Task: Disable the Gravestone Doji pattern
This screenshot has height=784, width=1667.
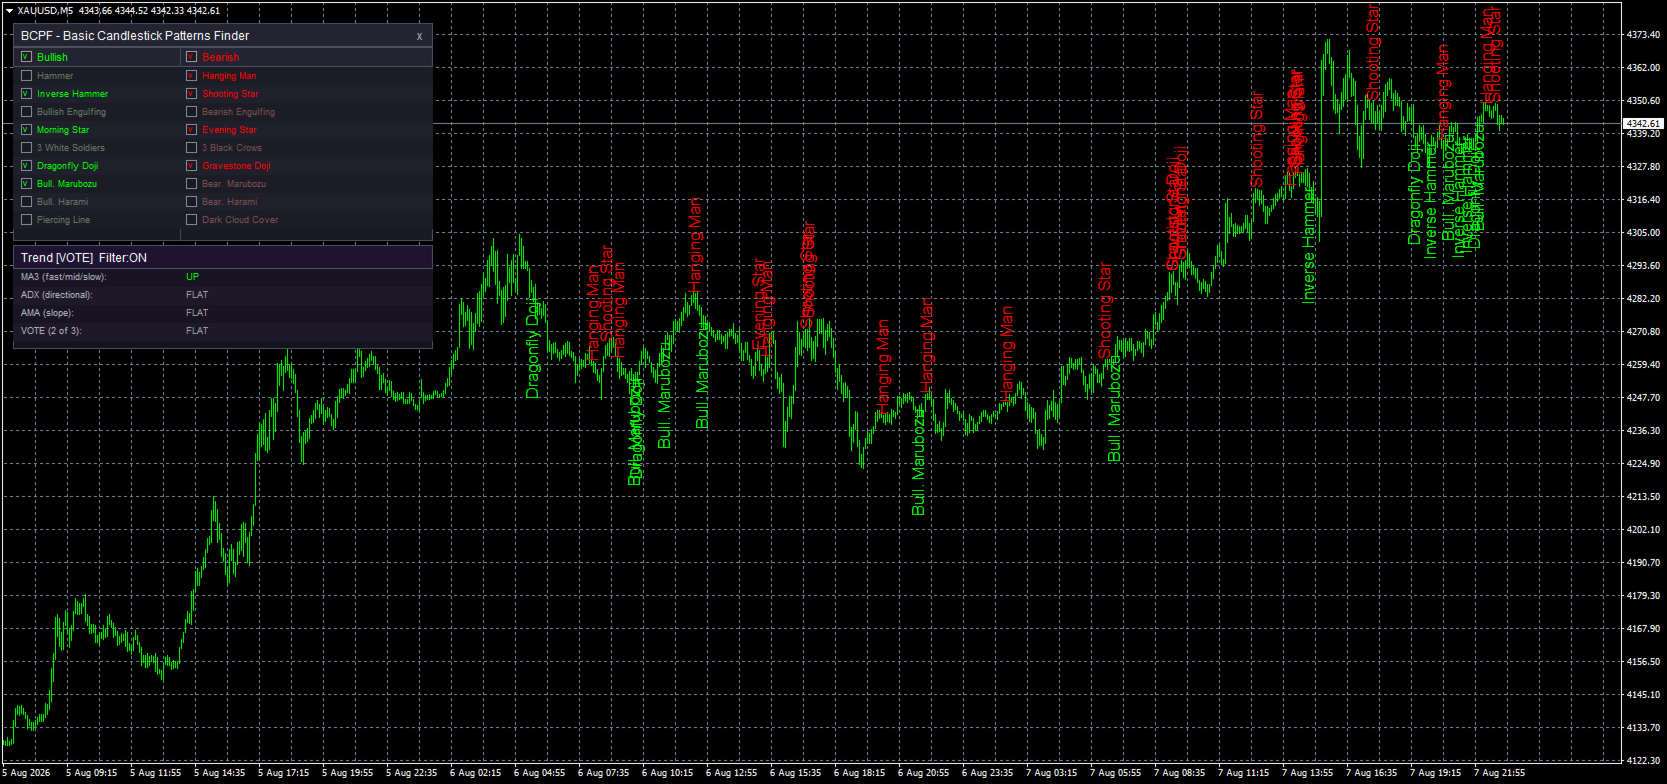Action: pyautogui.click(x=192, y=165)
